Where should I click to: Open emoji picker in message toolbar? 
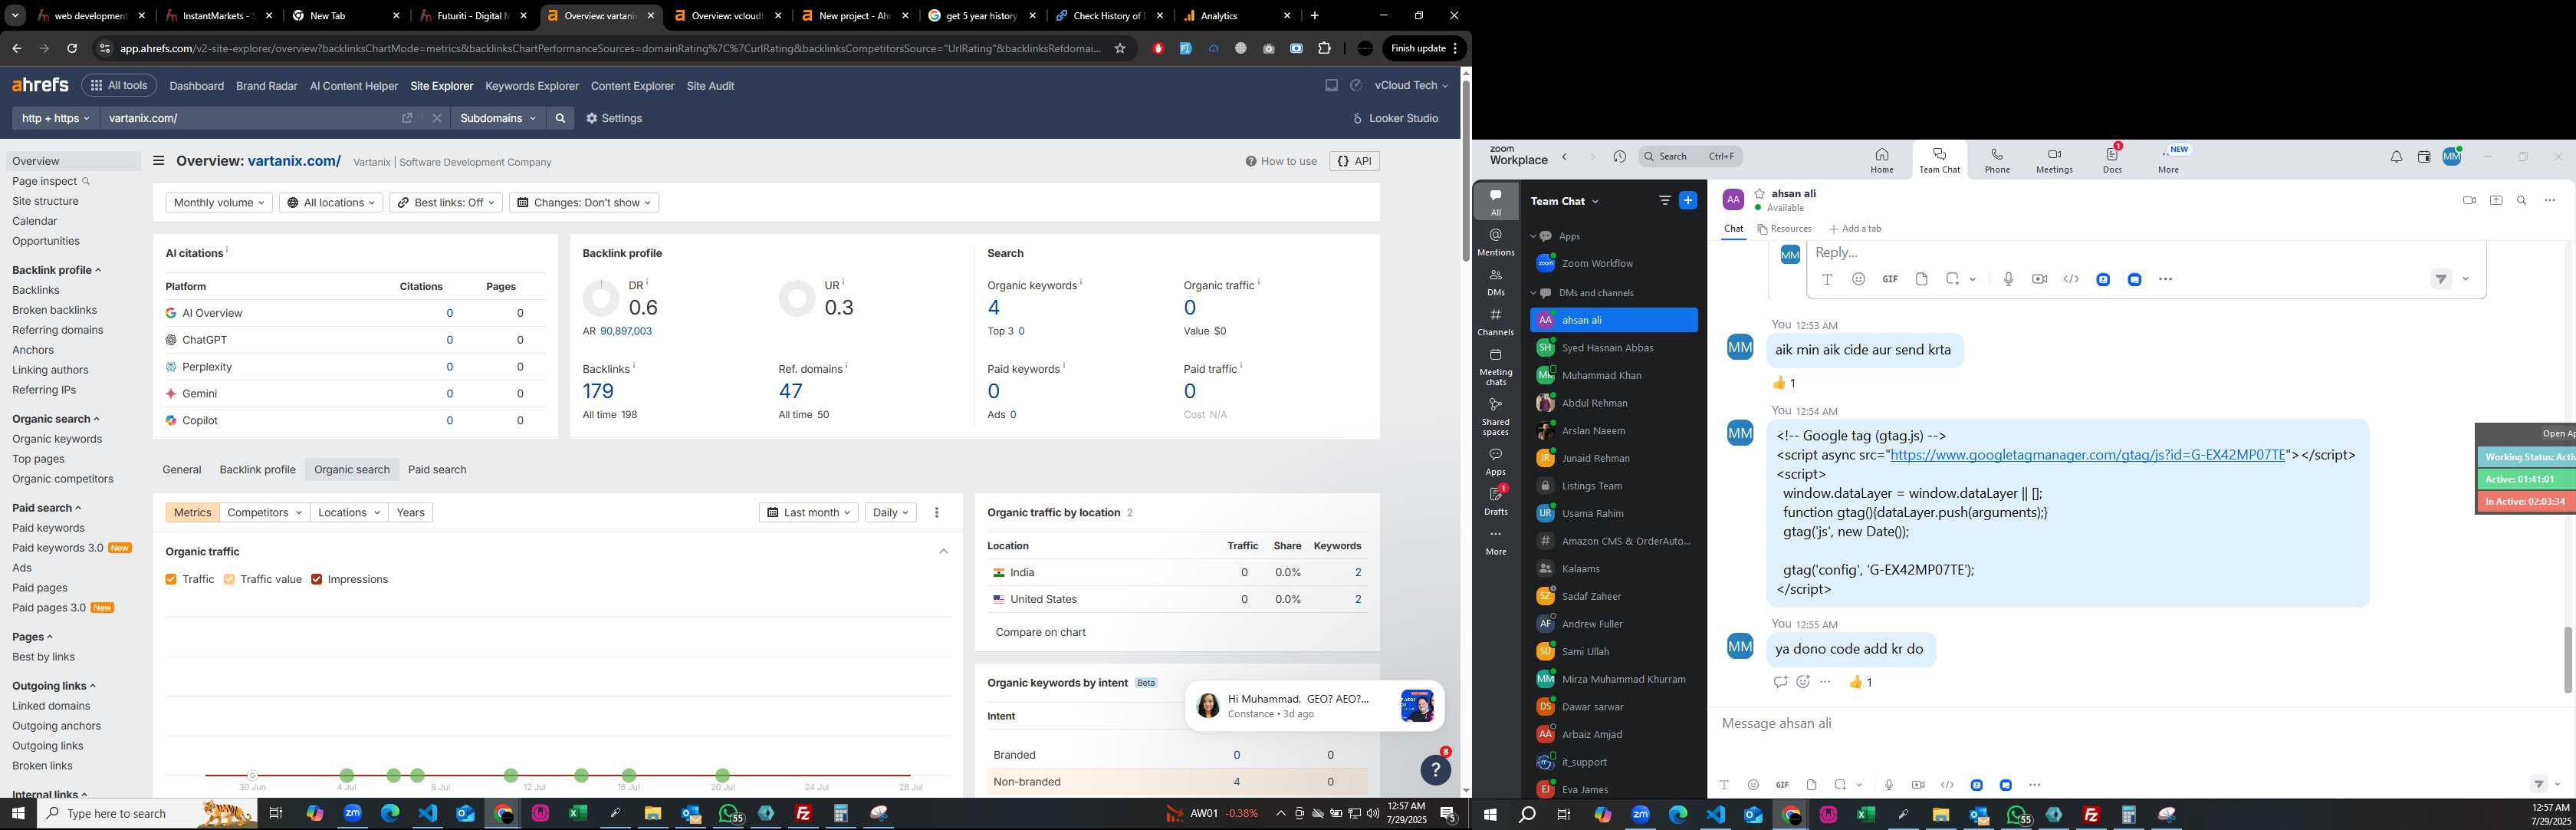pos(1752,785)
